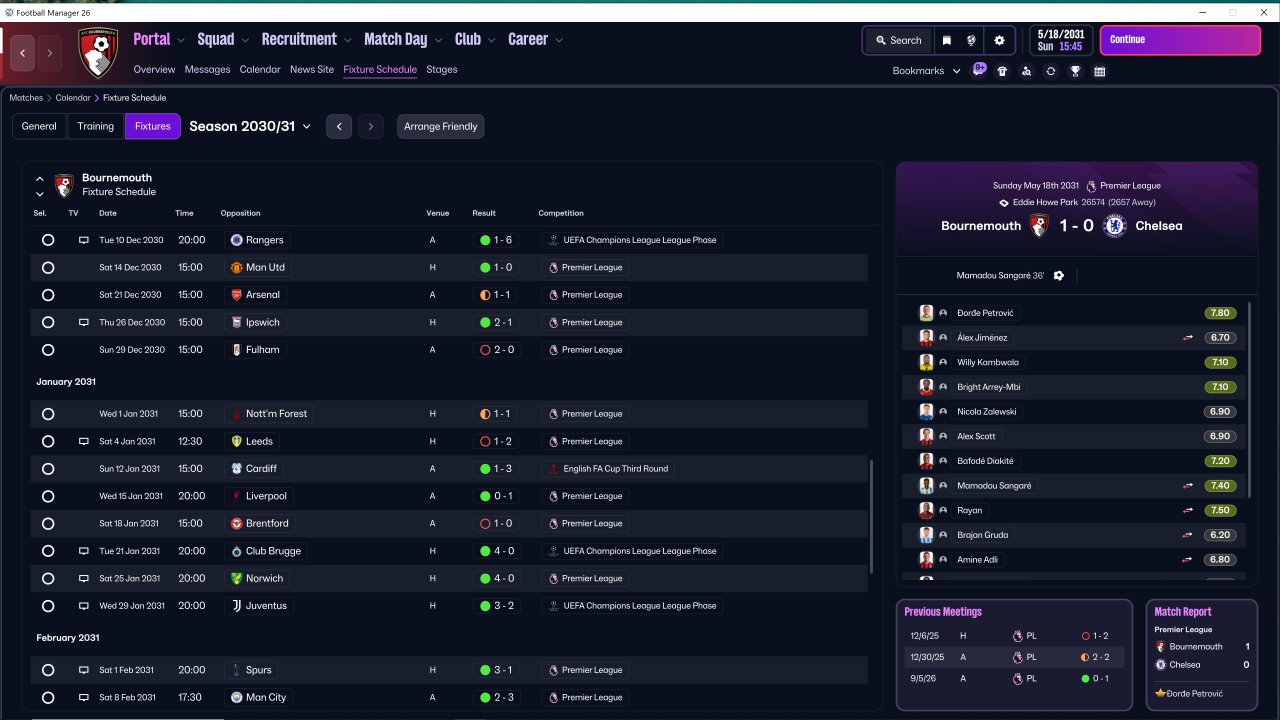Screen dimensions: 1280x720
Task: Click the substitution arrow icon on Álex Jiménez's row
Action: (1188, 338)
